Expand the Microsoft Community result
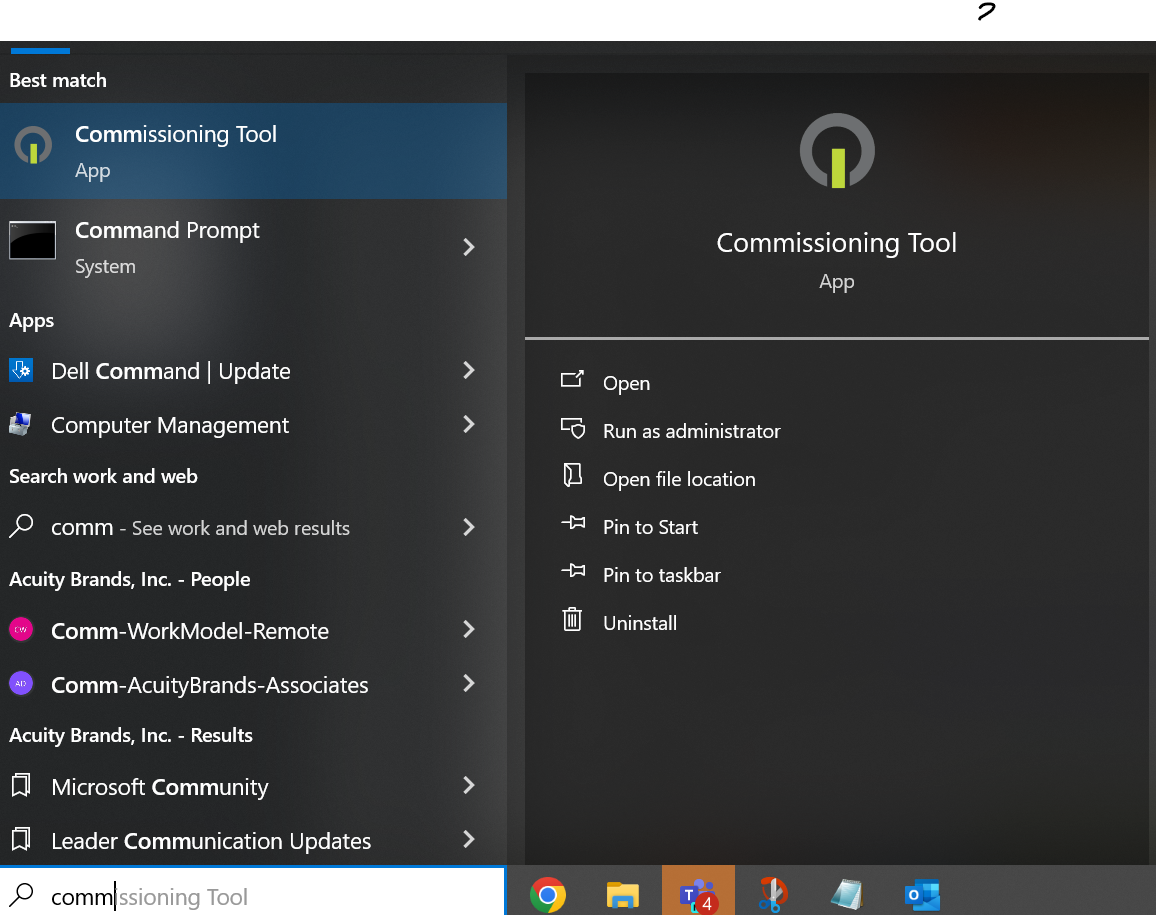The width and height of the screenshot is (1156, 915). tap(469, 786)
